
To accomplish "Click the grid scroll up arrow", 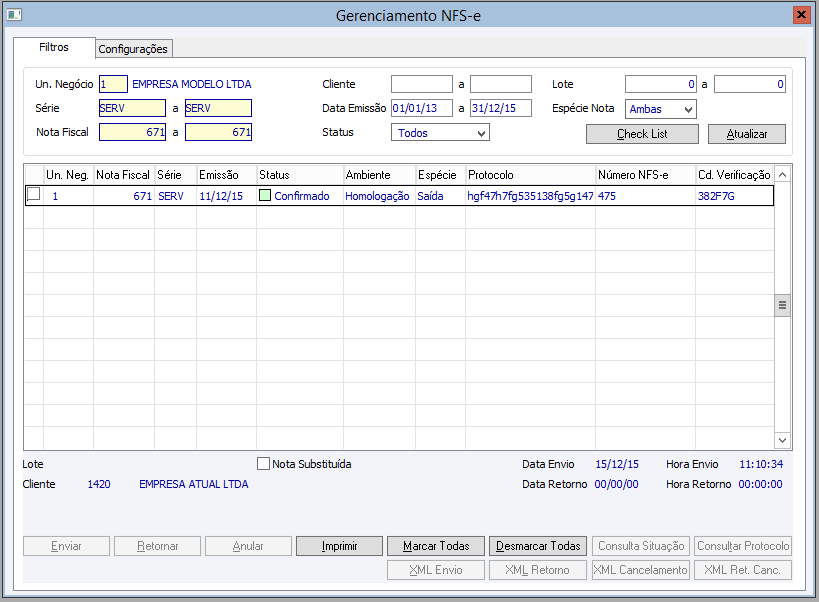I will 782,175.
